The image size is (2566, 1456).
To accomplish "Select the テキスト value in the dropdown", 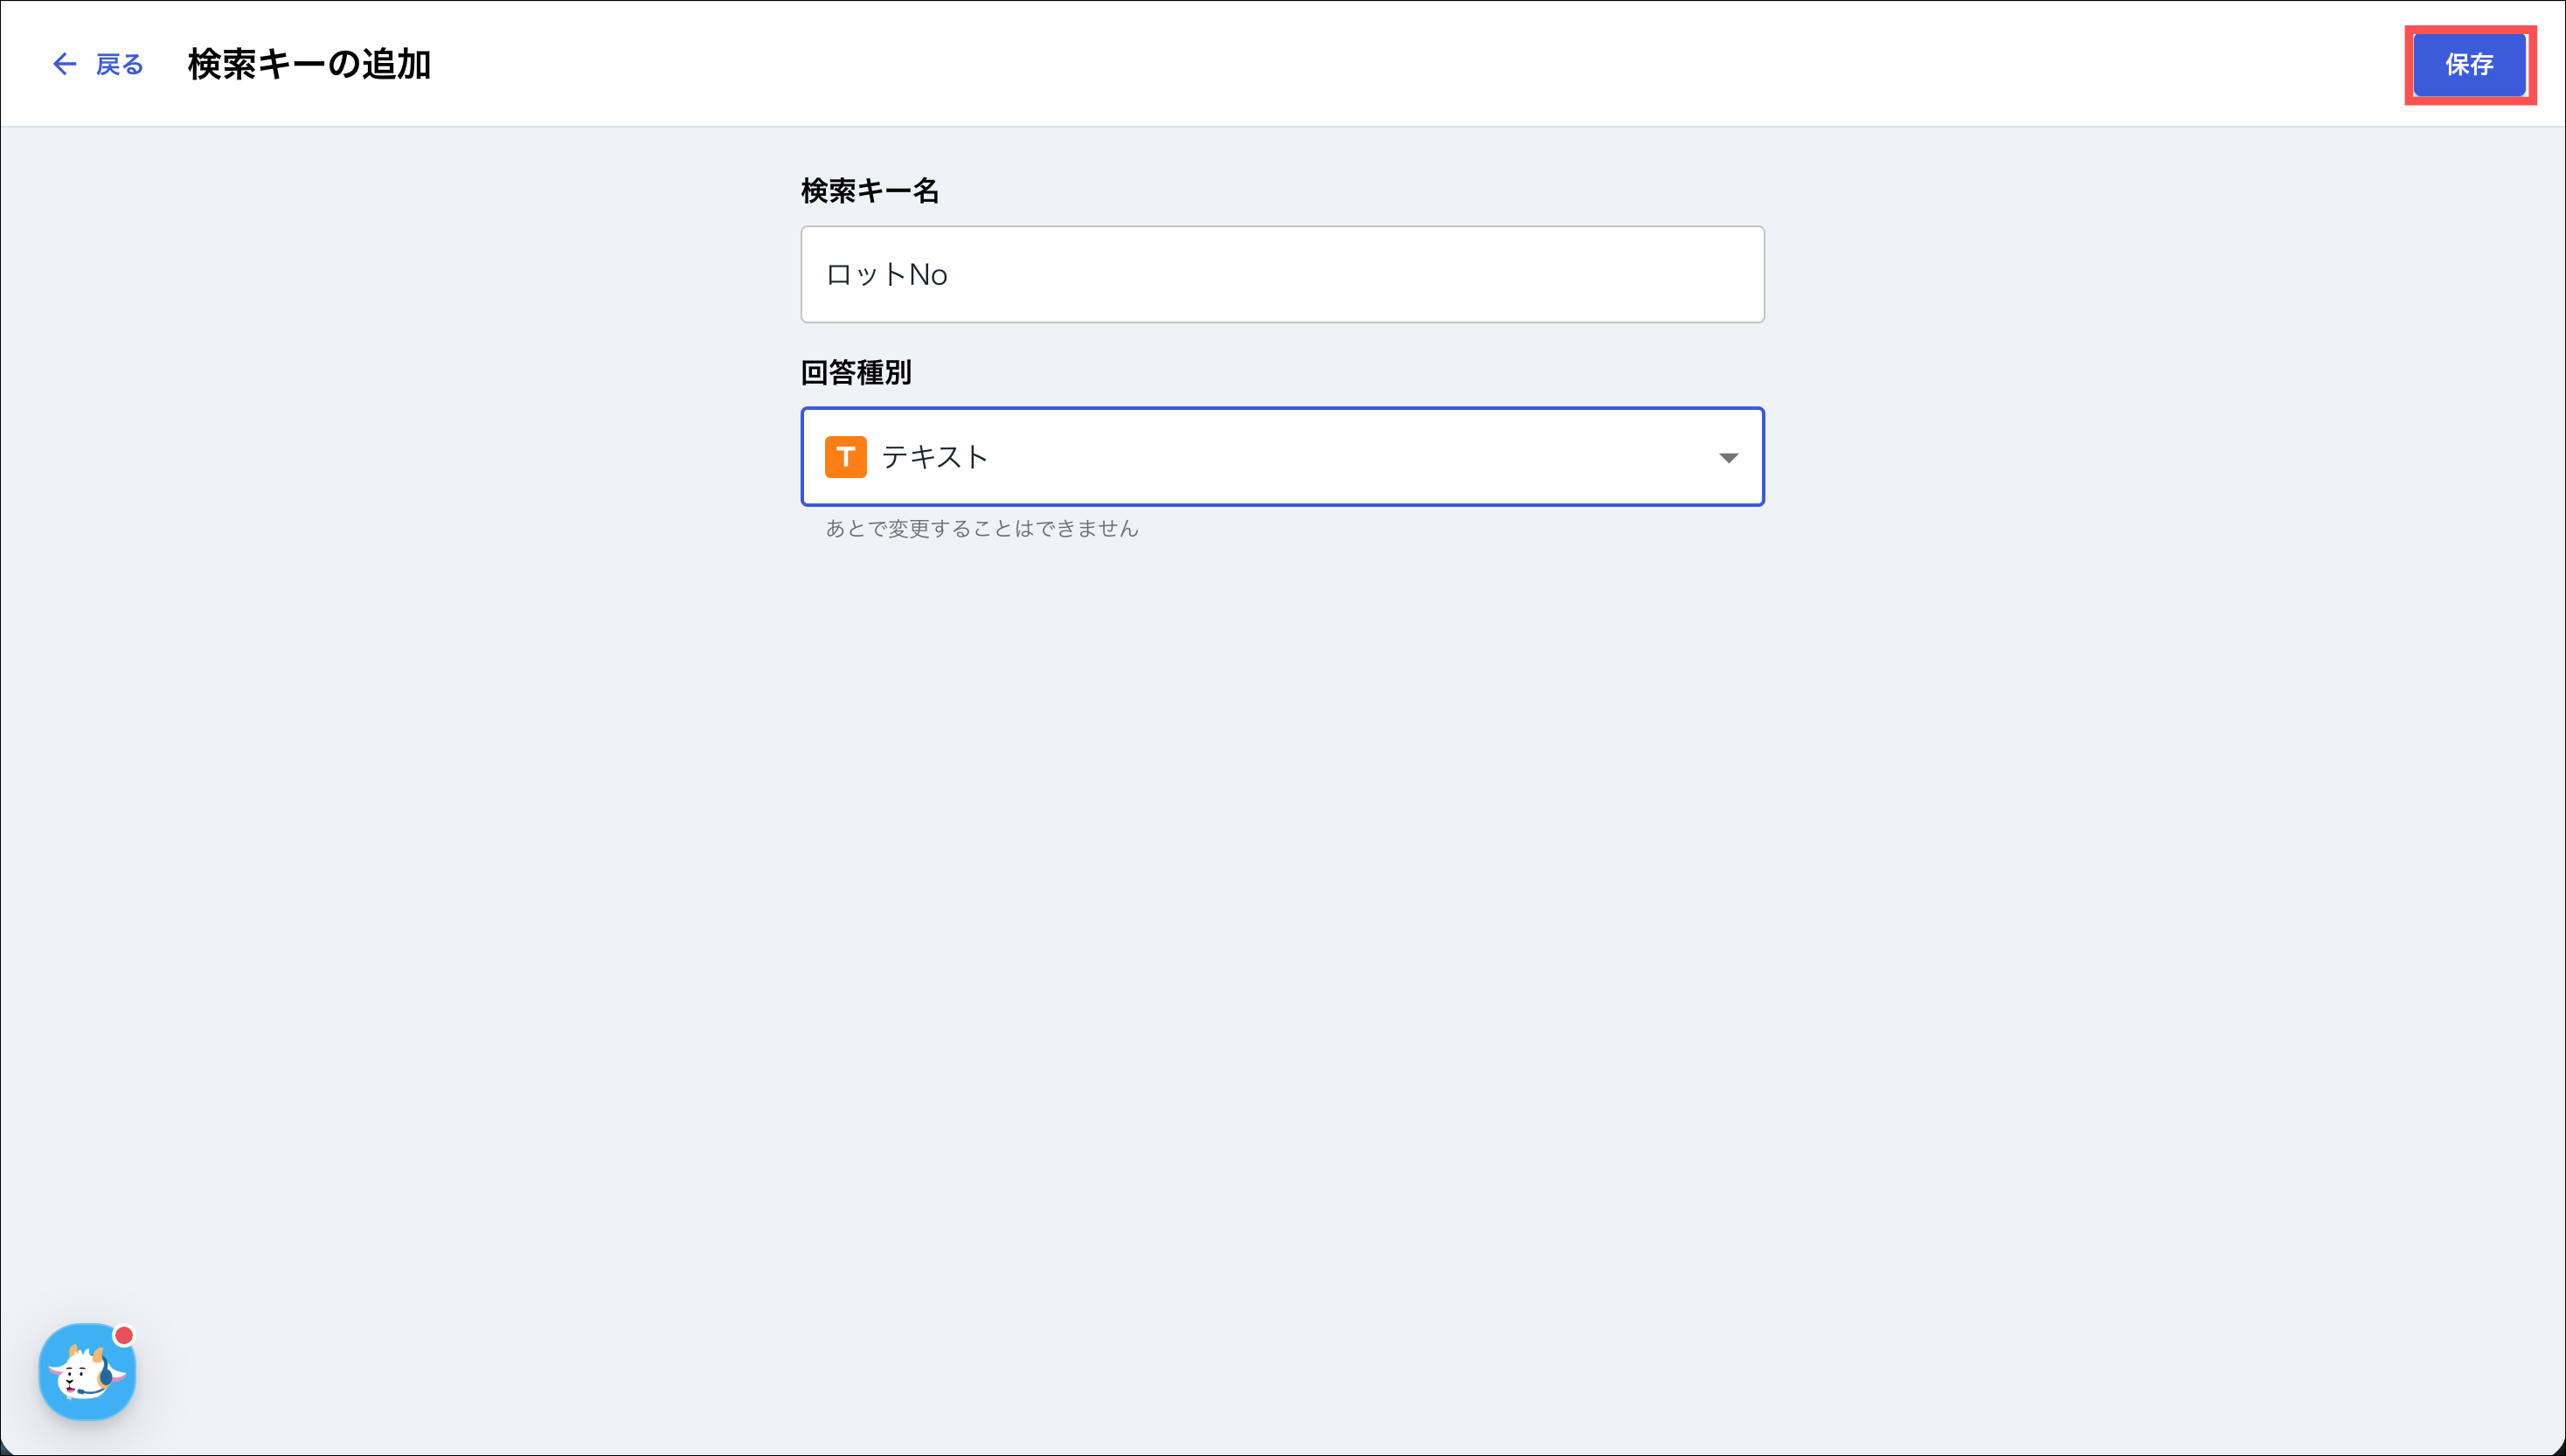I will [934, 457].
